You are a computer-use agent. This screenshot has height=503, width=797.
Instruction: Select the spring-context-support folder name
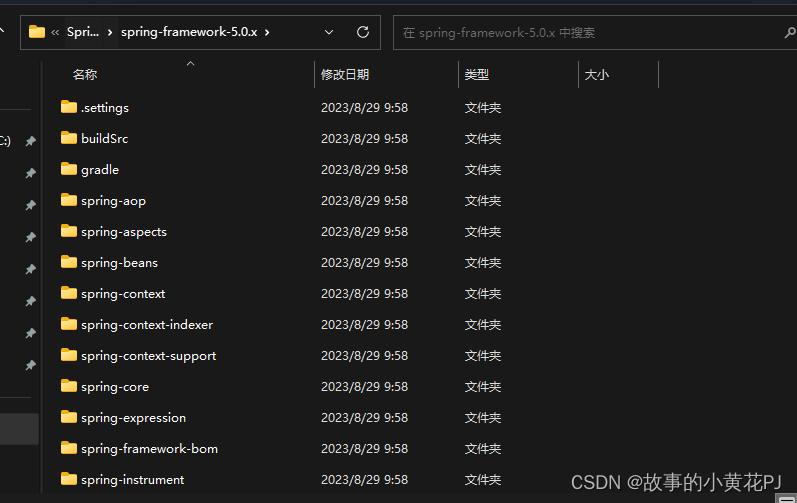tap(148, 356)
